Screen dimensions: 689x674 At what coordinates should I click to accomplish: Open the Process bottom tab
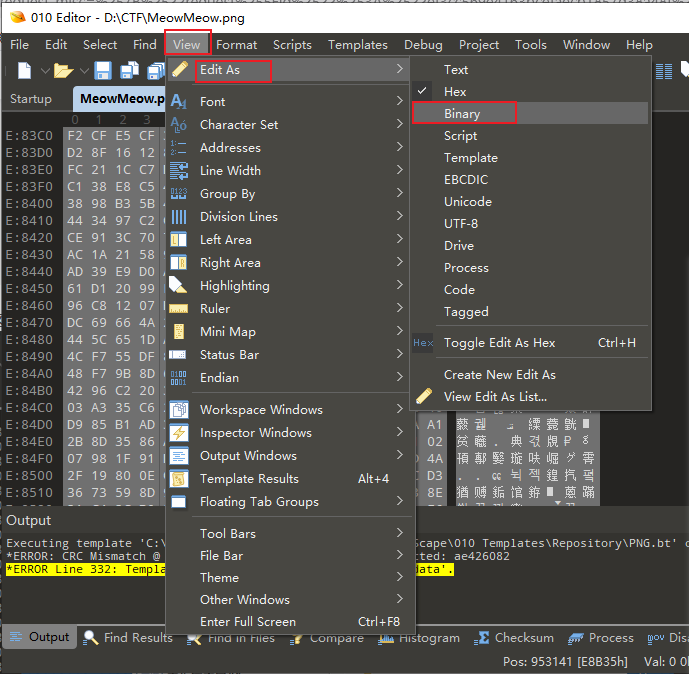click(601, 638)
